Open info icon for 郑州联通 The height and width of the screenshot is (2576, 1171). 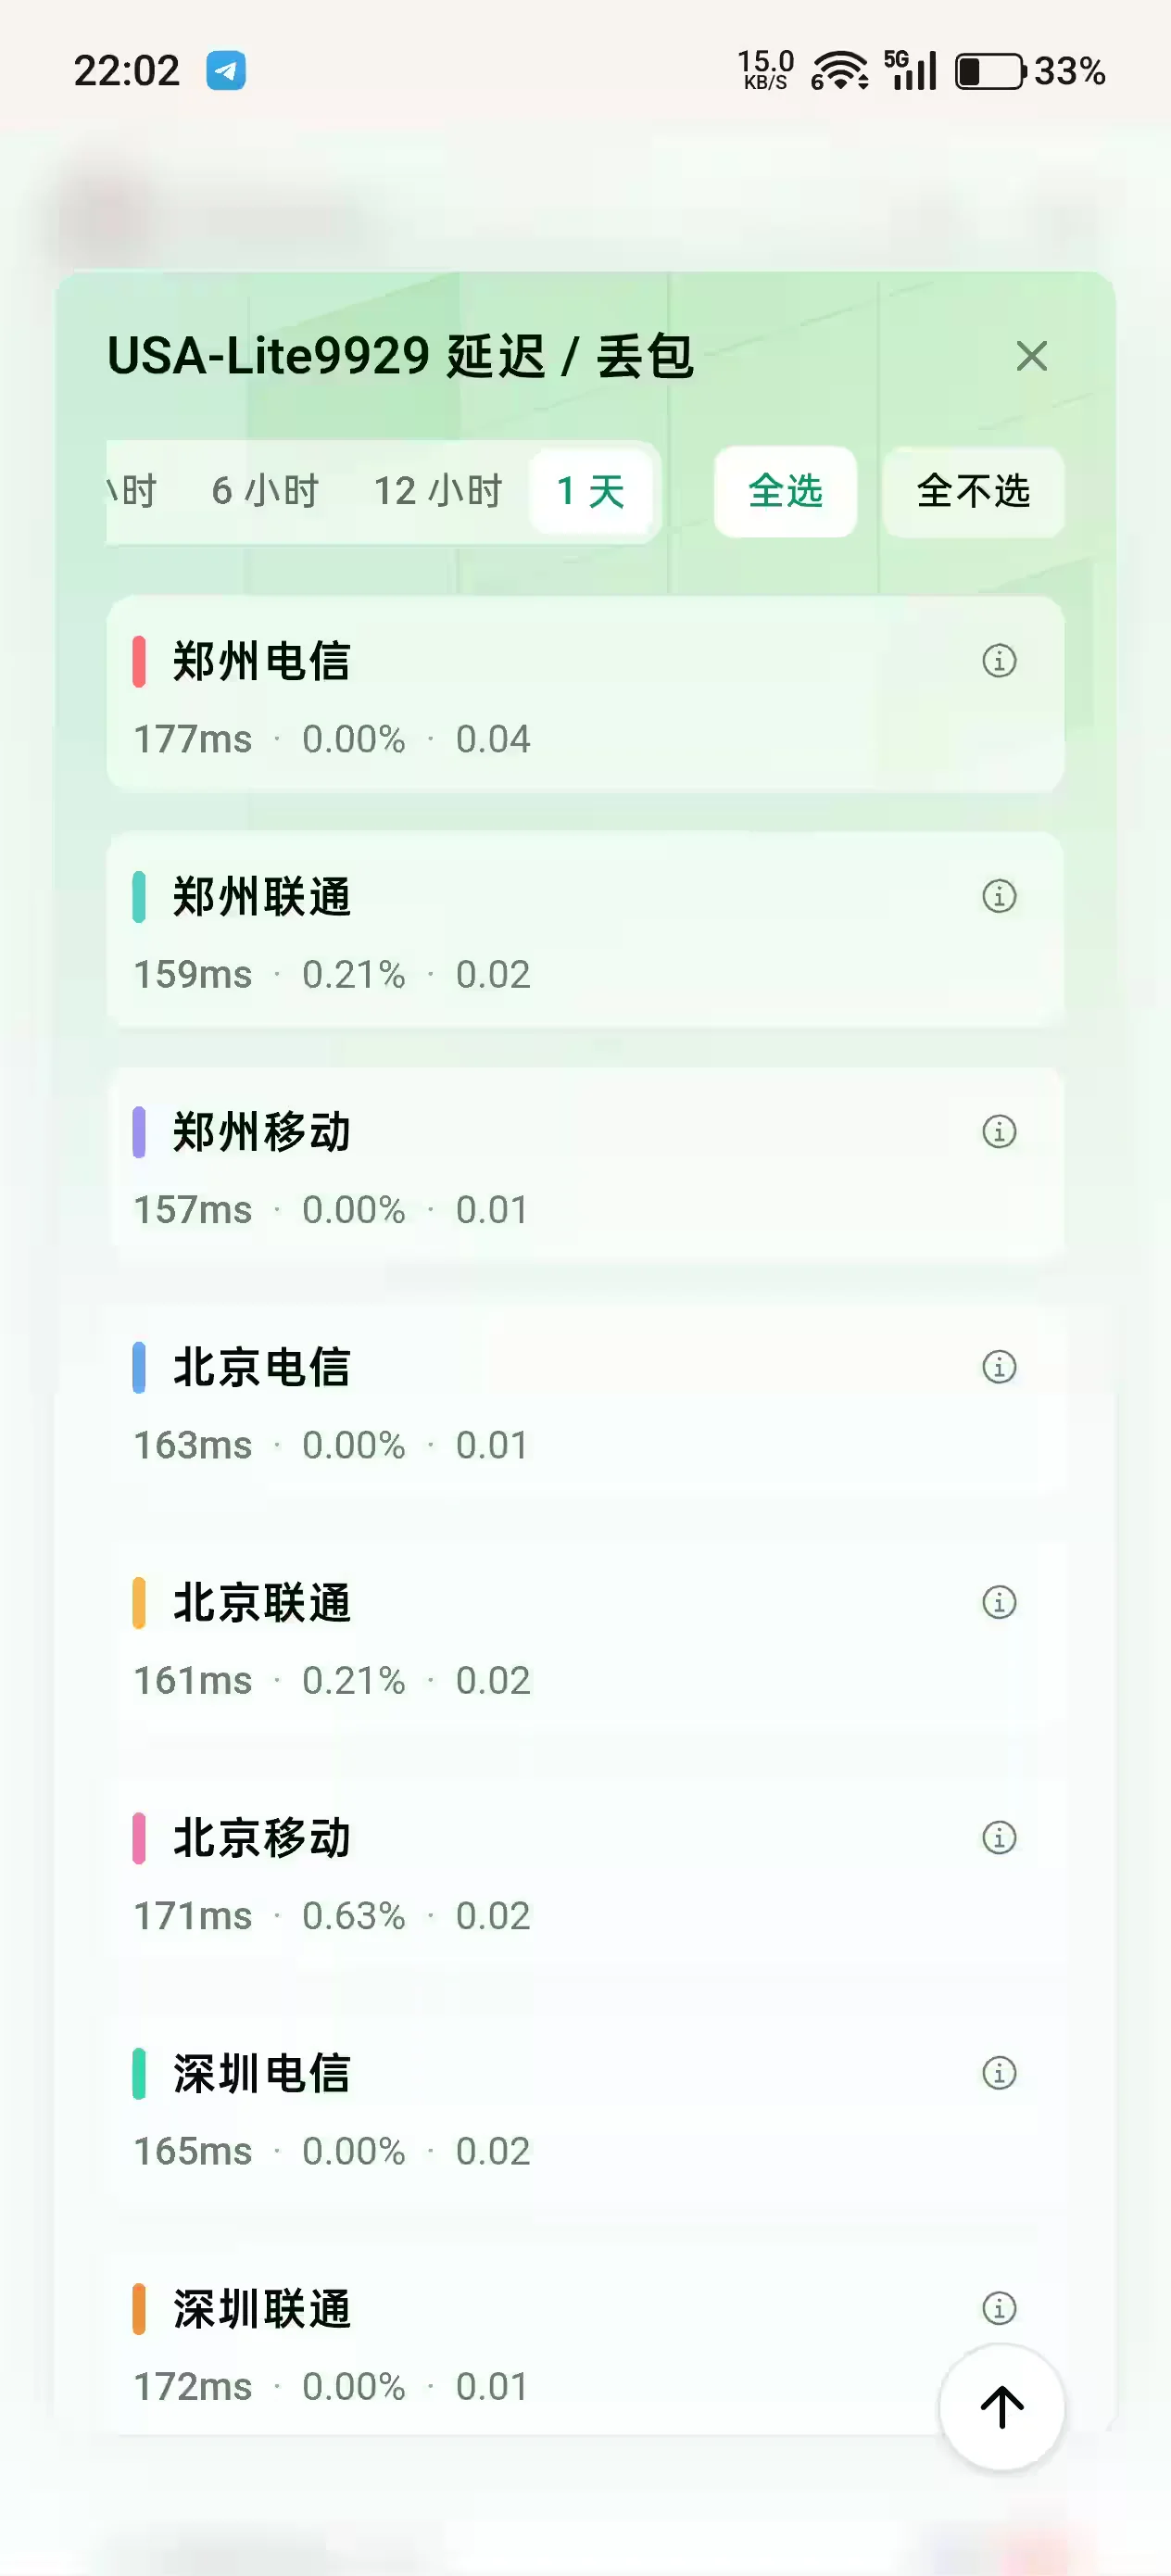[x=999, y=896]
